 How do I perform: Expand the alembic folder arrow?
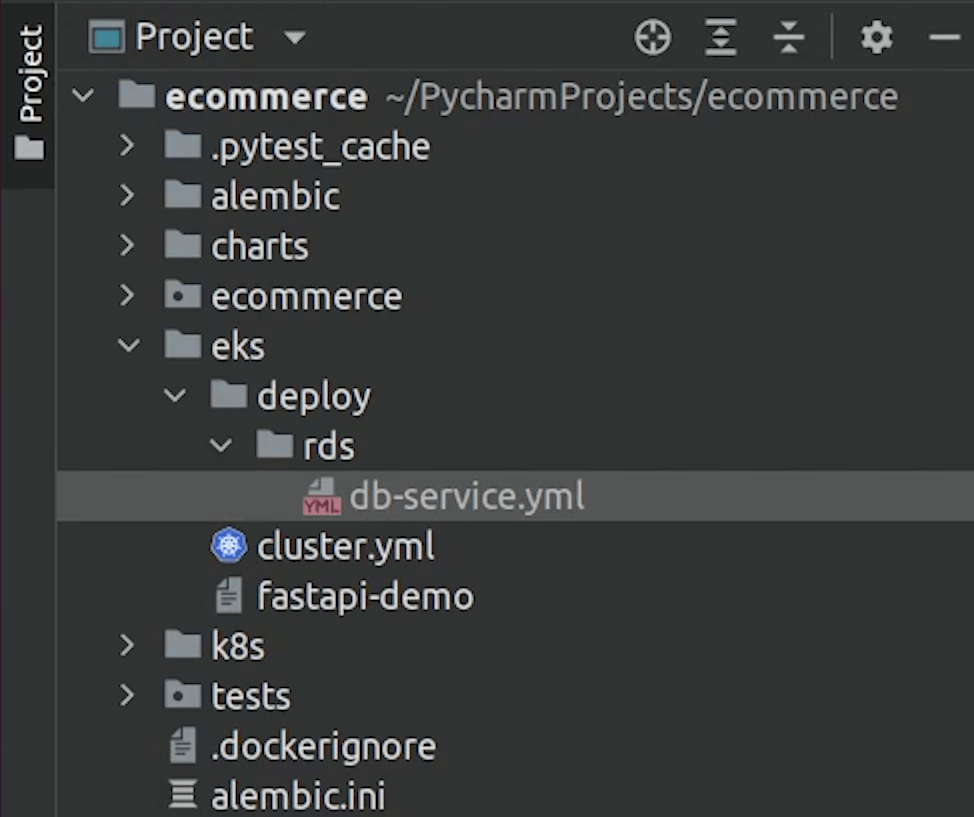click(127, 196)
